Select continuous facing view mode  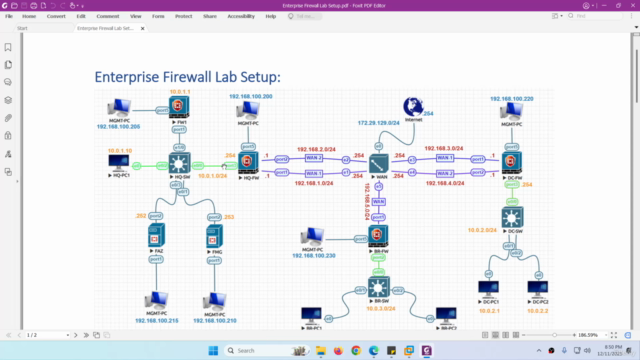(x=516, y=335)
